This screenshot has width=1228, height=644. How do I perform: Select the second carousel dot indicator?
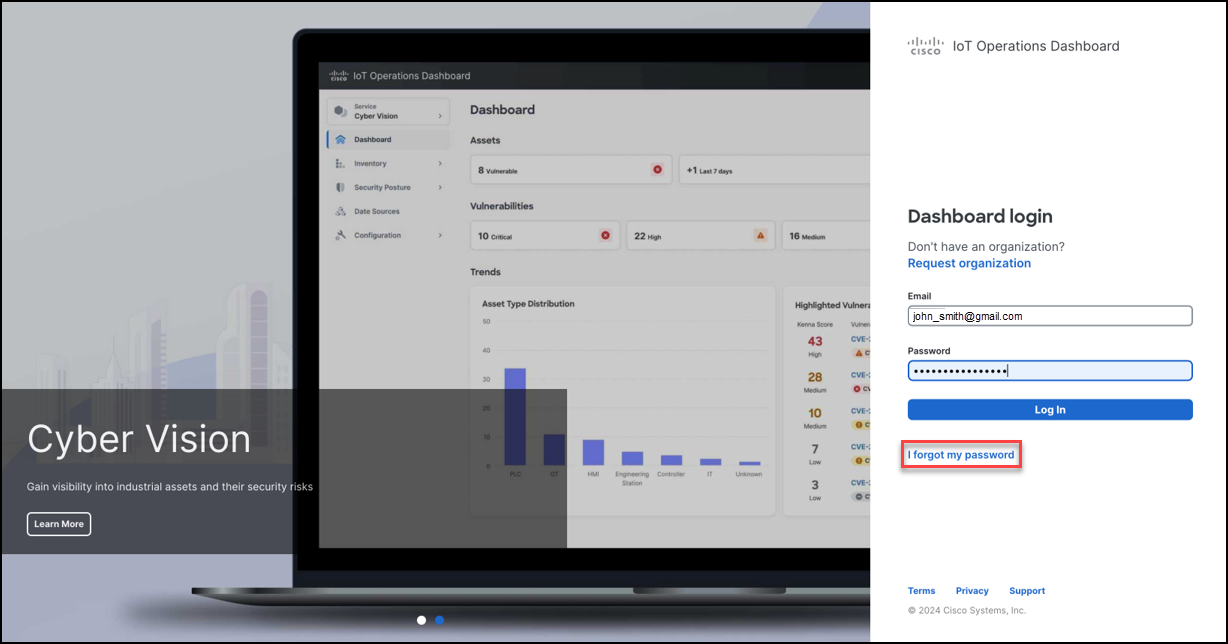coord(439,620)
